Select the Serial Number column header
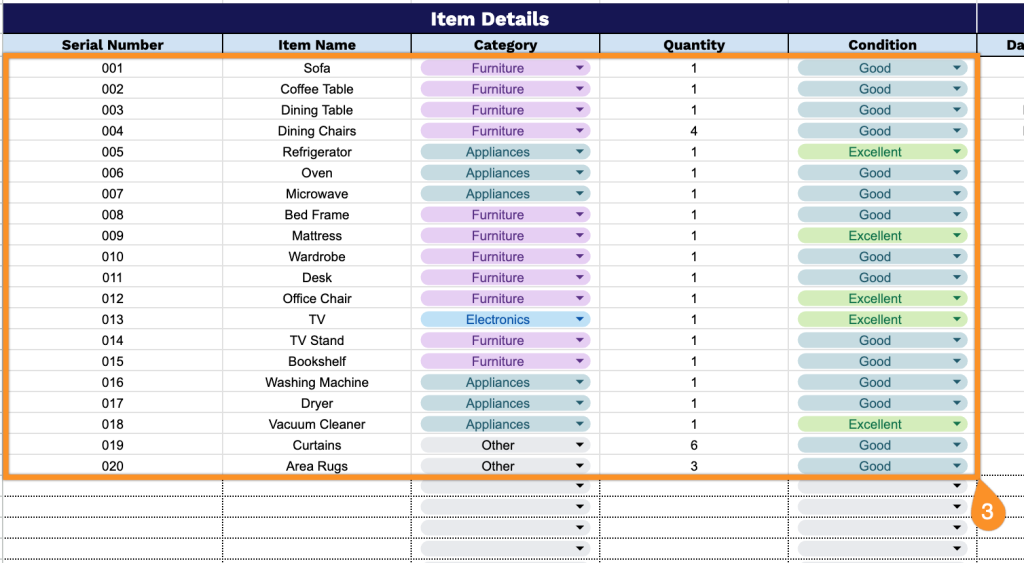This screenshot has width=1024, height=563. point(112,45)
